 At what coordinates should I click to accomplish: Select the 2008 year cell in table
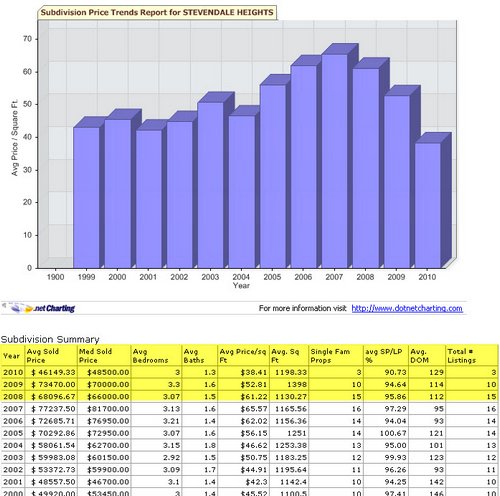coord(12,397)
